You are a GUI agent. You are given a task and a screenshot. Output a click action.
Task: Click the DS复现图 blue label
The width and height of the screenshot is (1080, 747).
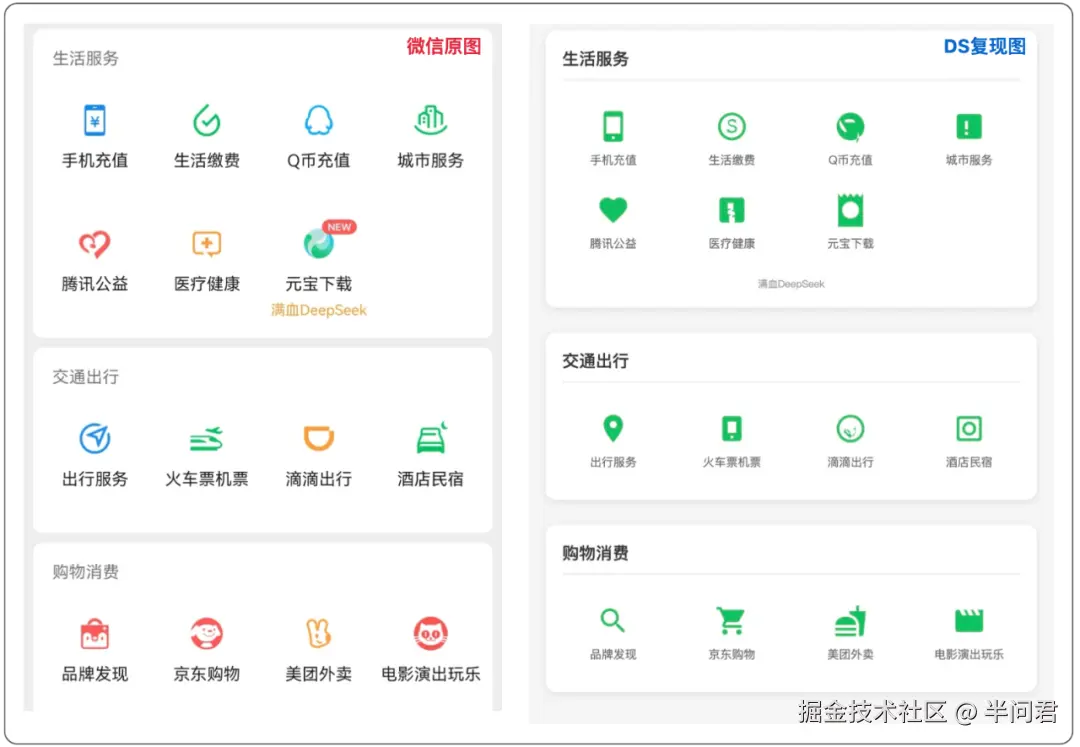click(983, 46)
